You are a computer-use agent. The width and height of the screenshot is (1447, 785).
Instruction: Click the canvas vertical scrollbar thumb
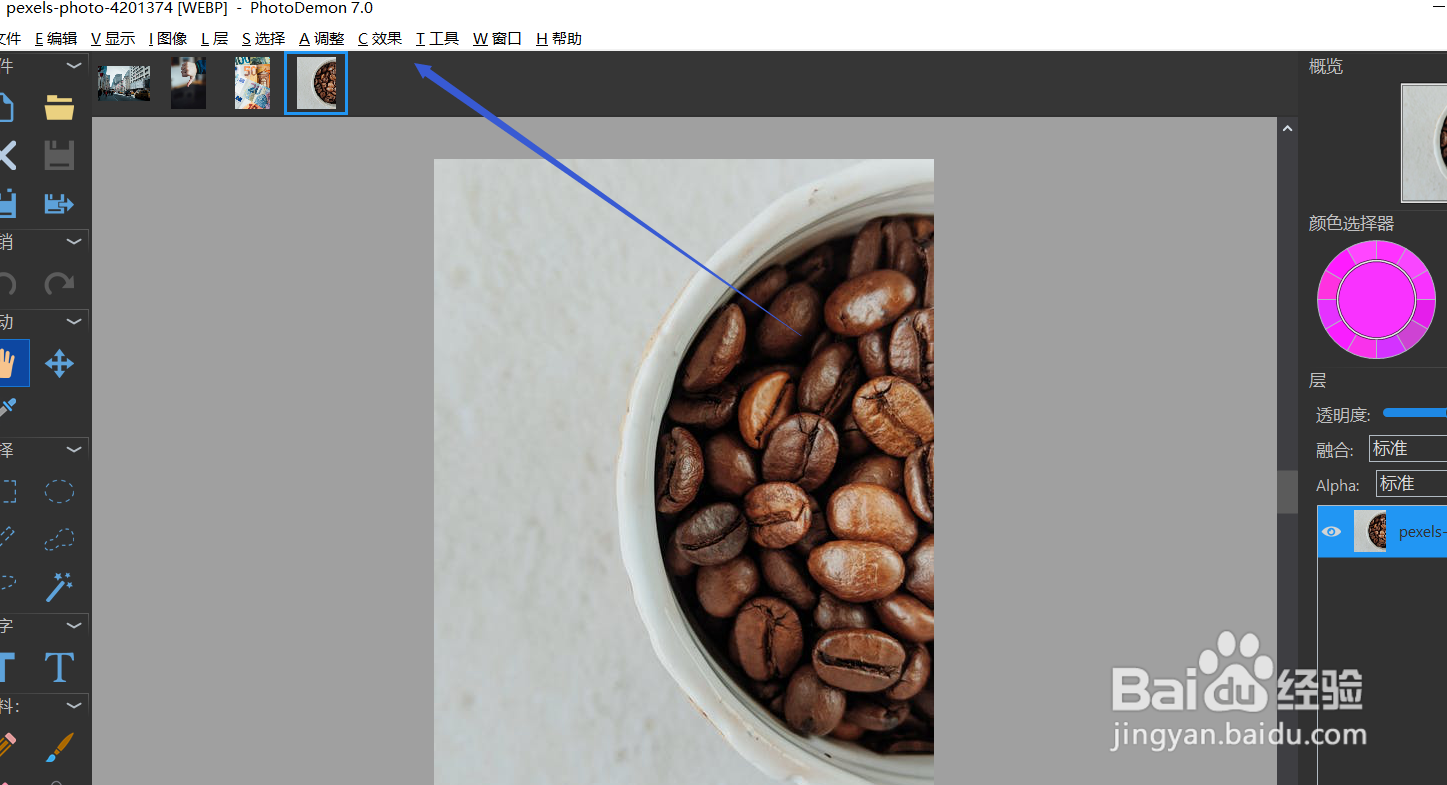point(1287,490)
